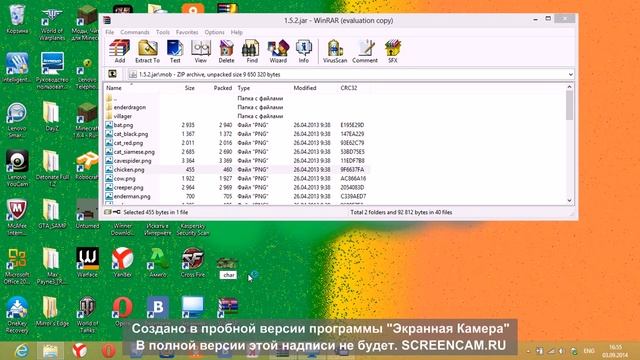Select cow.png in the file list

[237, 179]
